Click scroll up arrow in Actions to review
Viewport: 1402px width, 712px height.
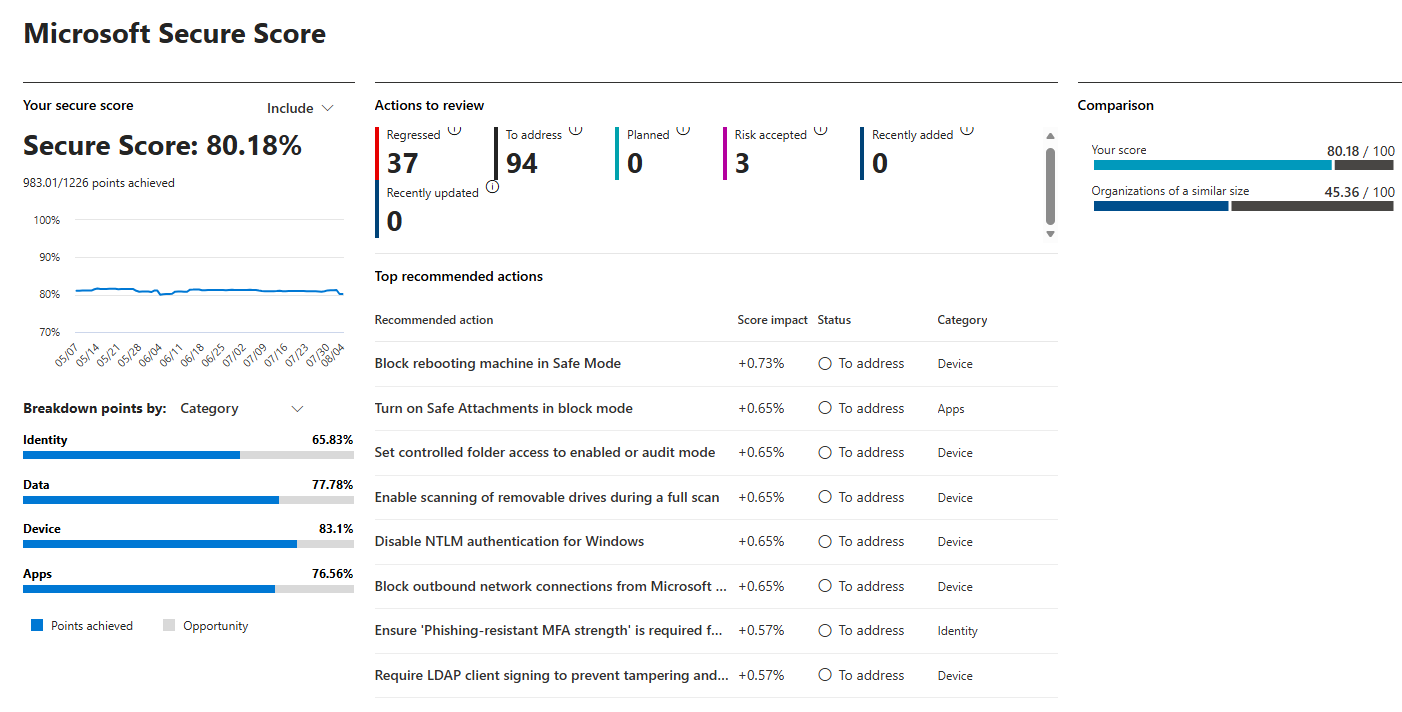(x=1050, y=136)
